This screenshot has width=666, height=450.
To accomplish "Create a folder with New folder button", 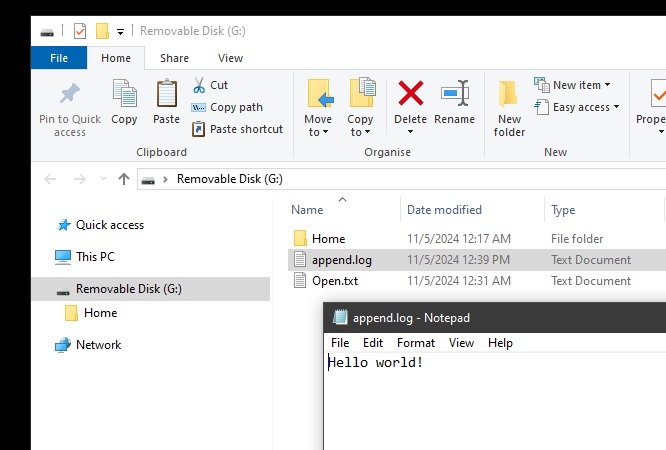I will (509, 106).
